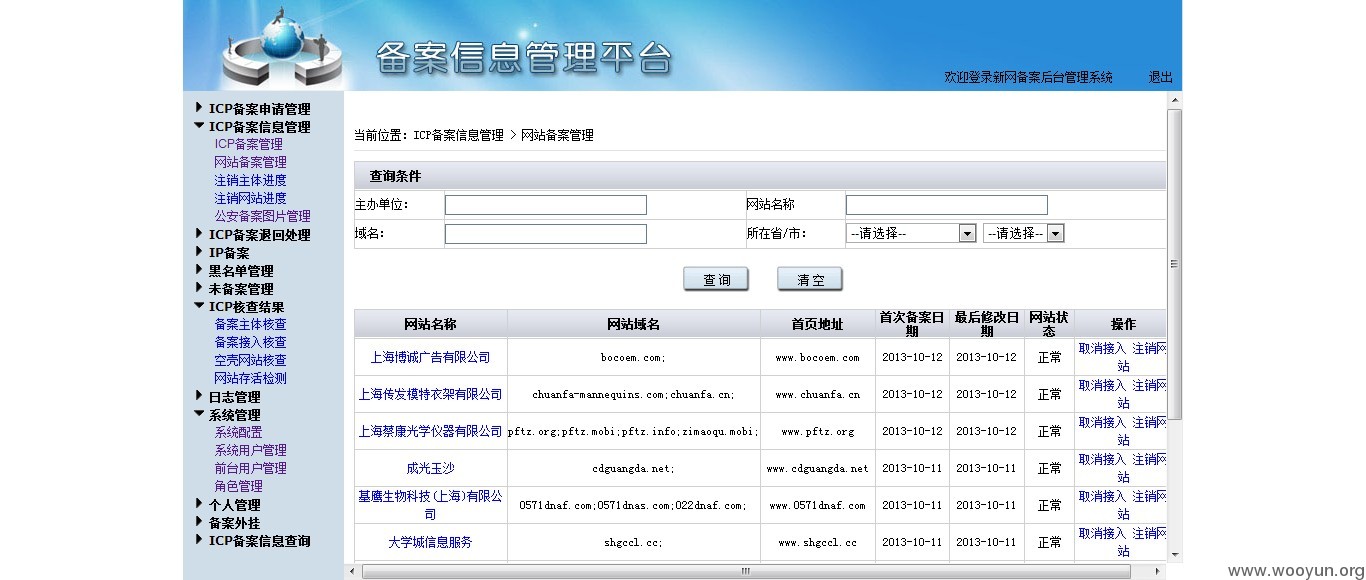Viewport: 1366px width, 580px height.
Task: Click the vertical scrollbar up arrow
Action: click(1175, 100)
